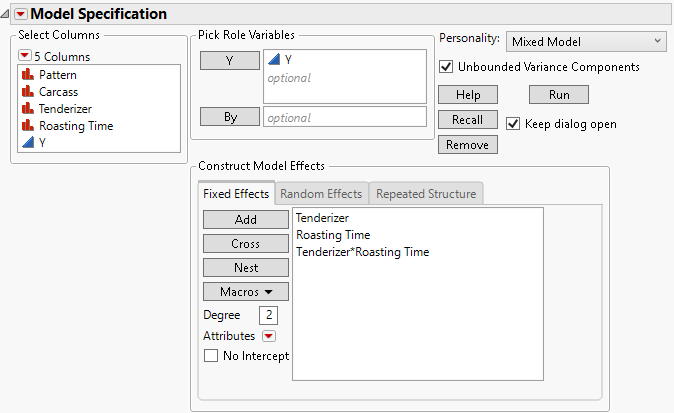Open the Personality dropdown
This screenshot has height=413, width=674.
pos(585,41)
